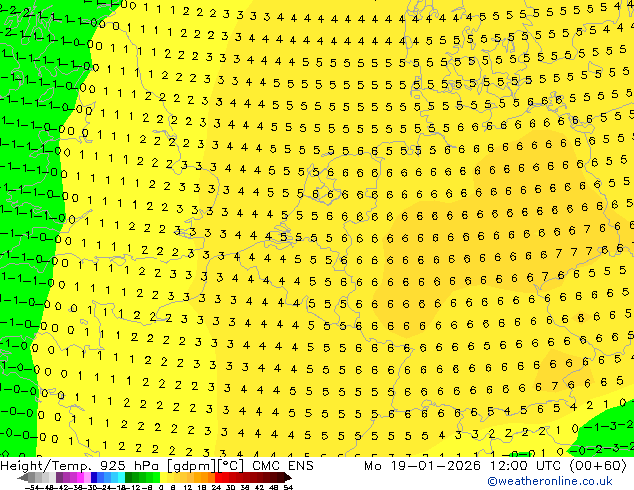
Task: Select the dark green legend swatch above -18
Action: (x=129, y=477)
